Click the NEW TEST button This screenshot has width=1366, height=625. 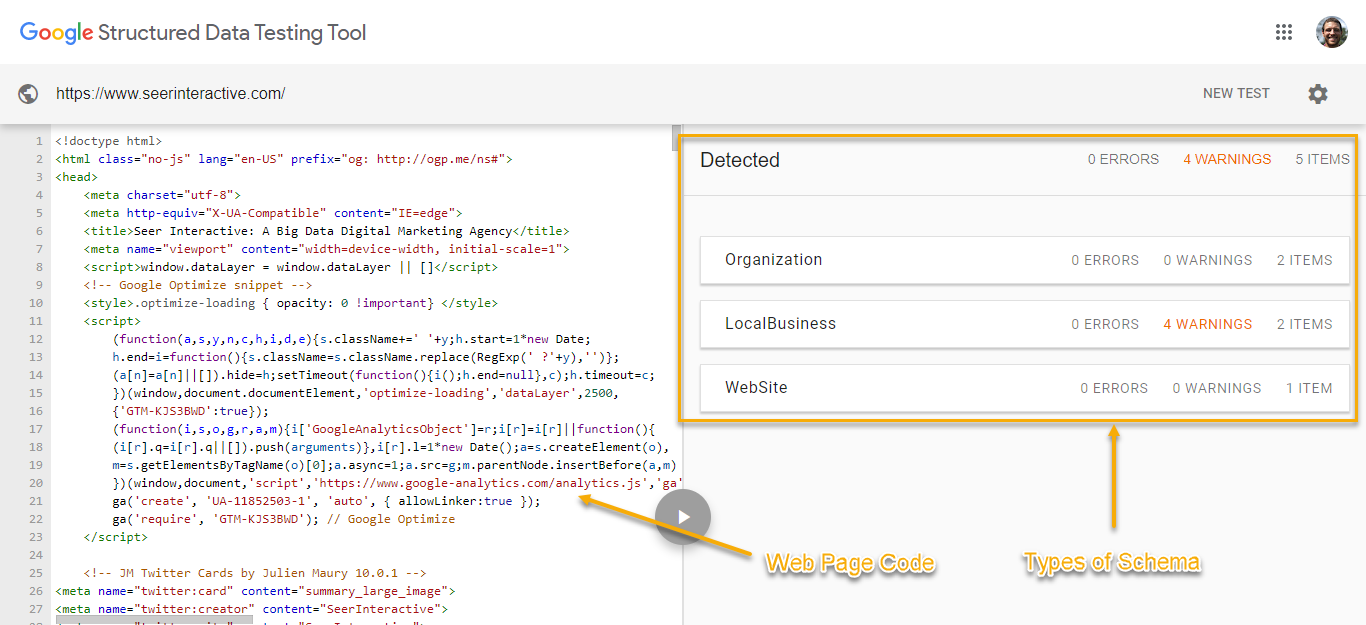(x=1236, y=94)
